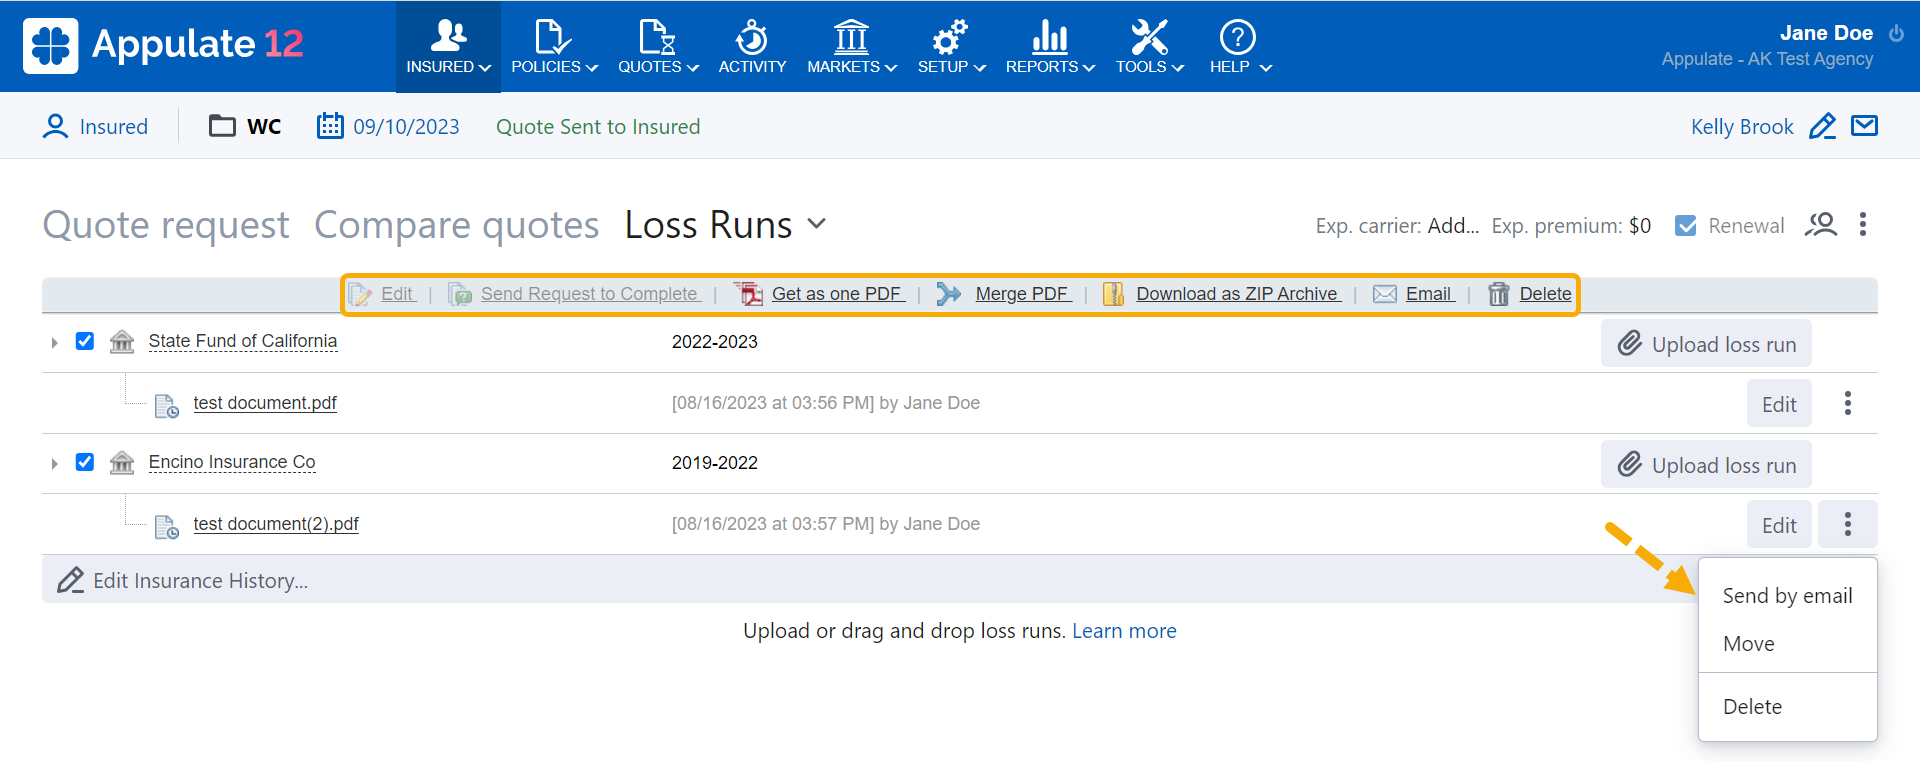
Task: Open test document.pdf
Action: coord(265,403)
